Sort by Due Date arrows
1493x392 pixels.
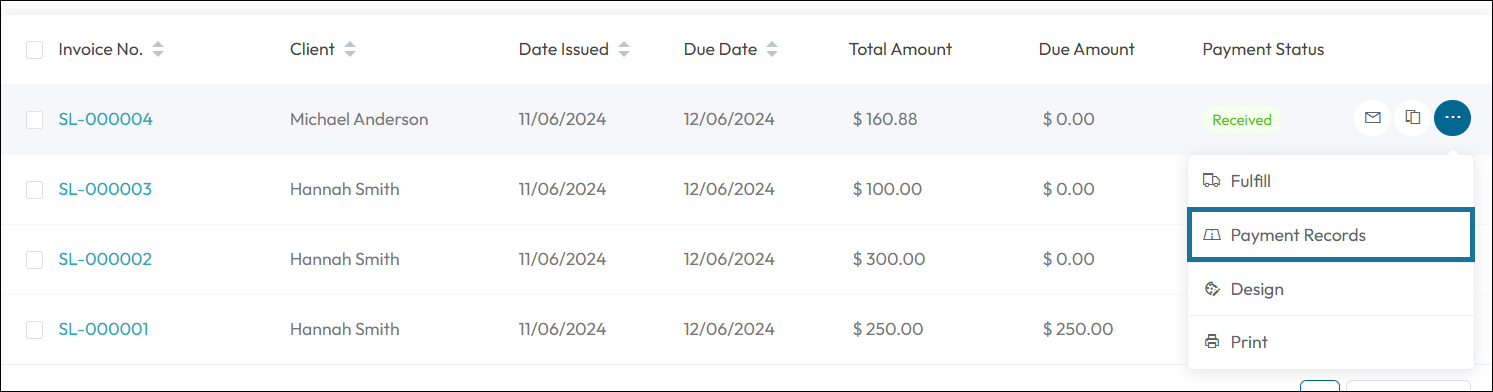(772, 49)
